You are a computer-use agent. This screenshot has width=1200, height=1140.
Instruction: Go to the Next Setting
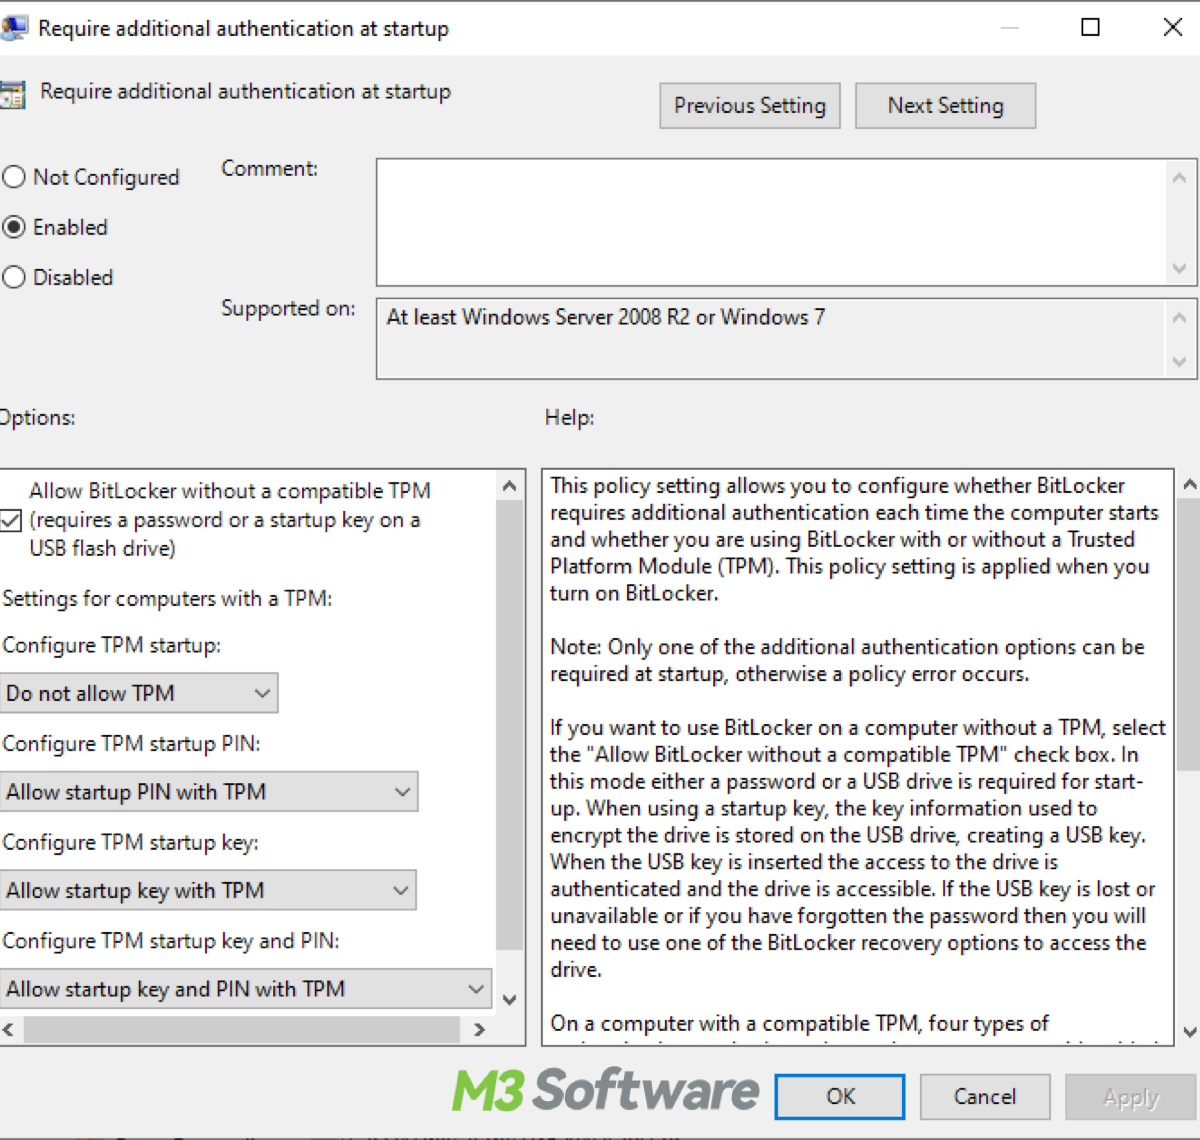[945, 106]
